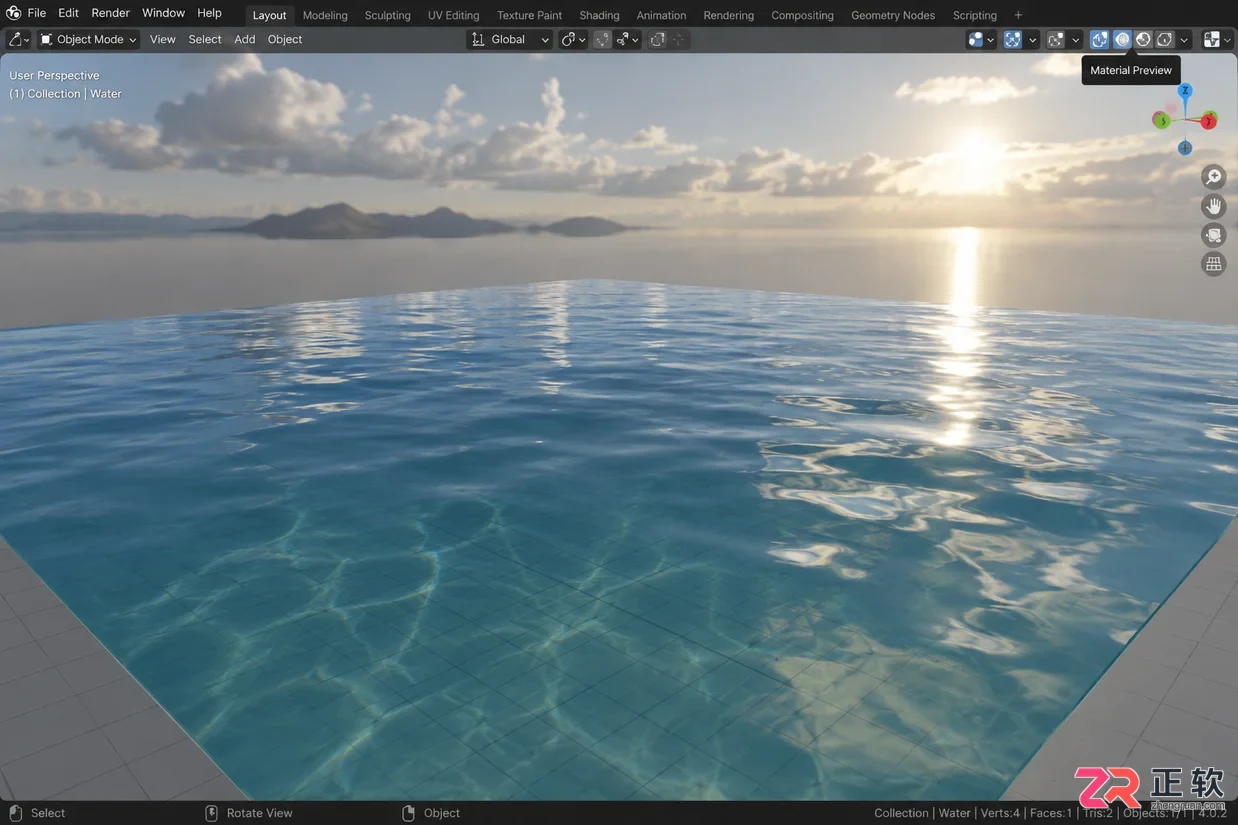Switch to the Modeling workspace tab

[325, 15]
